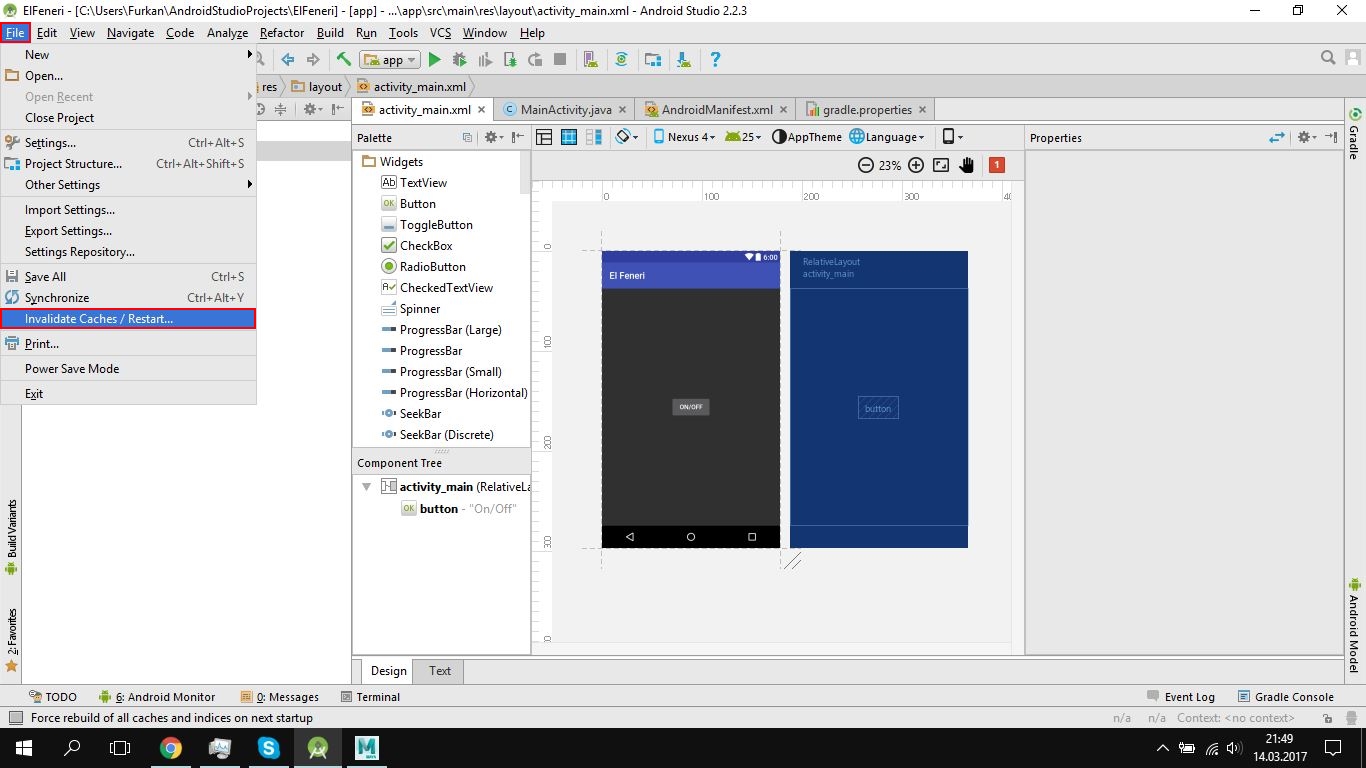Screen dimensions: 1366x768
Task: Select CheckBox widget in palette
Action: click(x=417, y=246)
